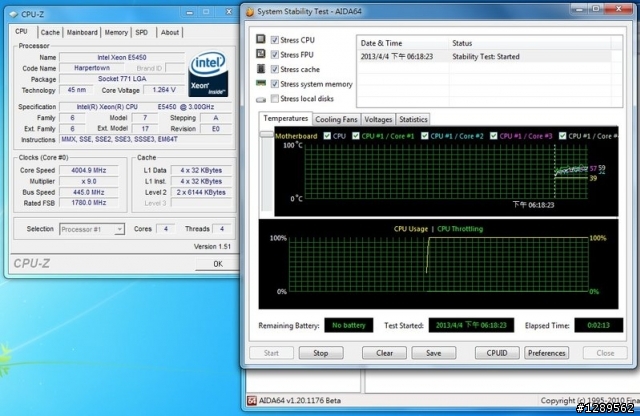Click the Motherboard temperature legend label
Screen dimensions: 640x416
click(x=296, y=136)
